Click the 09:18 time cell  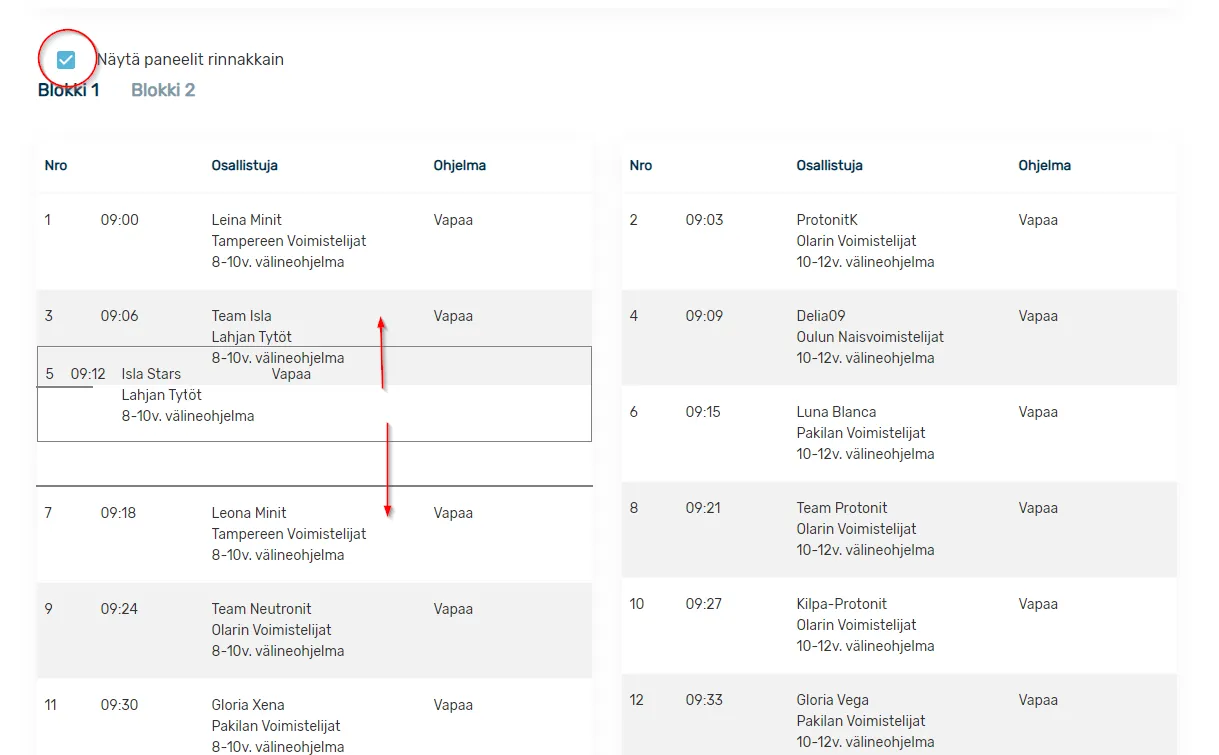tap(118, 513)
